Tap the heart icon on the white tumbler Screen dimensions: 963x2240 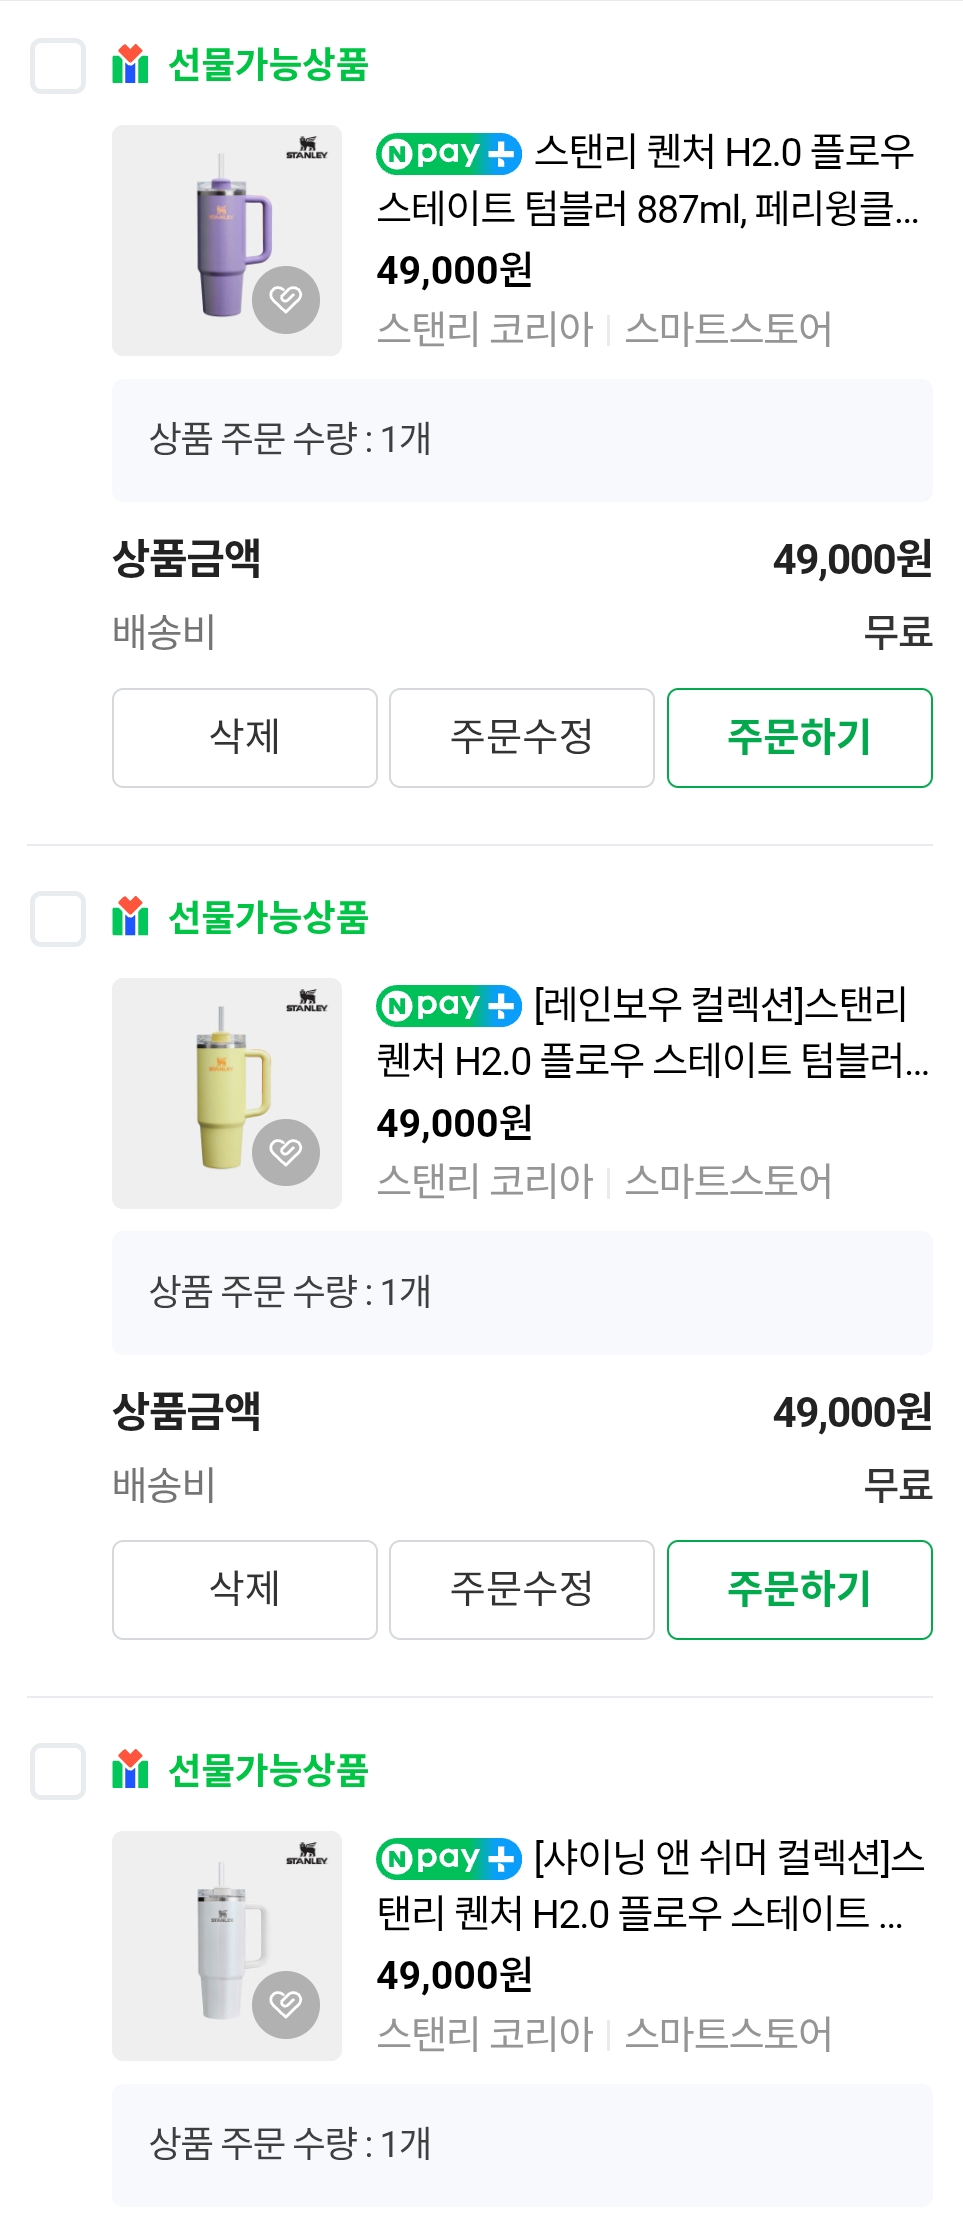[286, 2004]
